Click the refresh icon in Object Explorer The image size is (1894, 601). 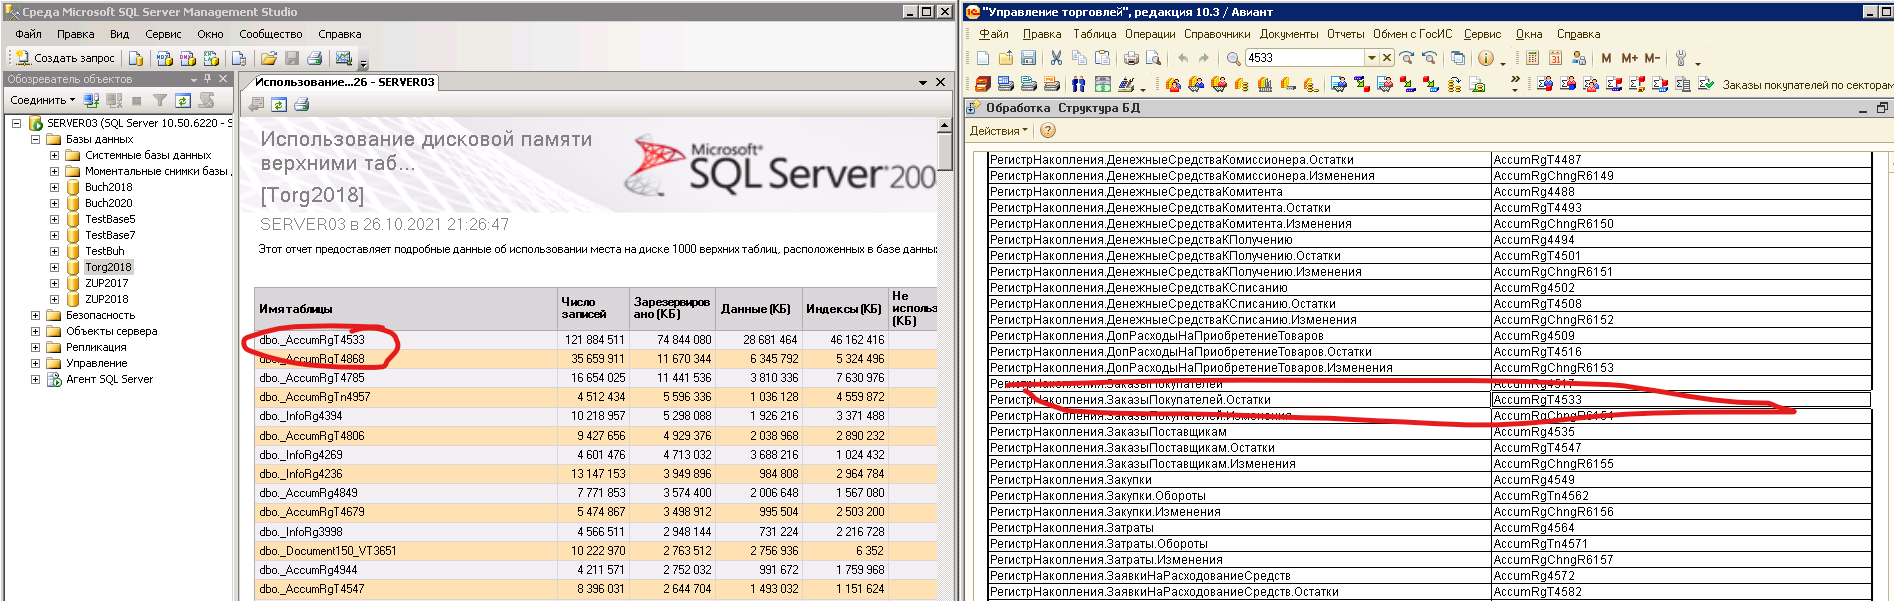pyautogui.click(x=183, y=100)
